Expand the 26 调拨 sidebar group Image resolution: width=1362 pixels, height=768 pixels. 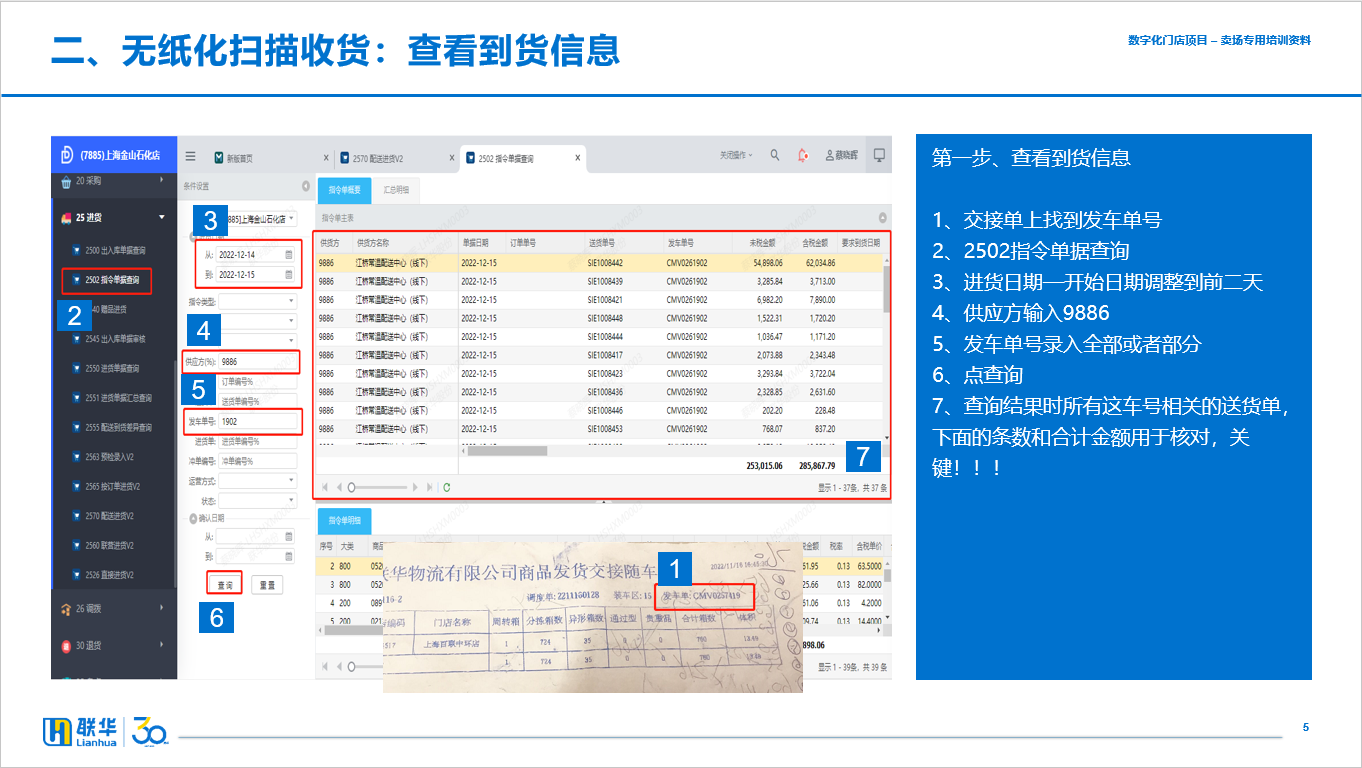(114, 608)
